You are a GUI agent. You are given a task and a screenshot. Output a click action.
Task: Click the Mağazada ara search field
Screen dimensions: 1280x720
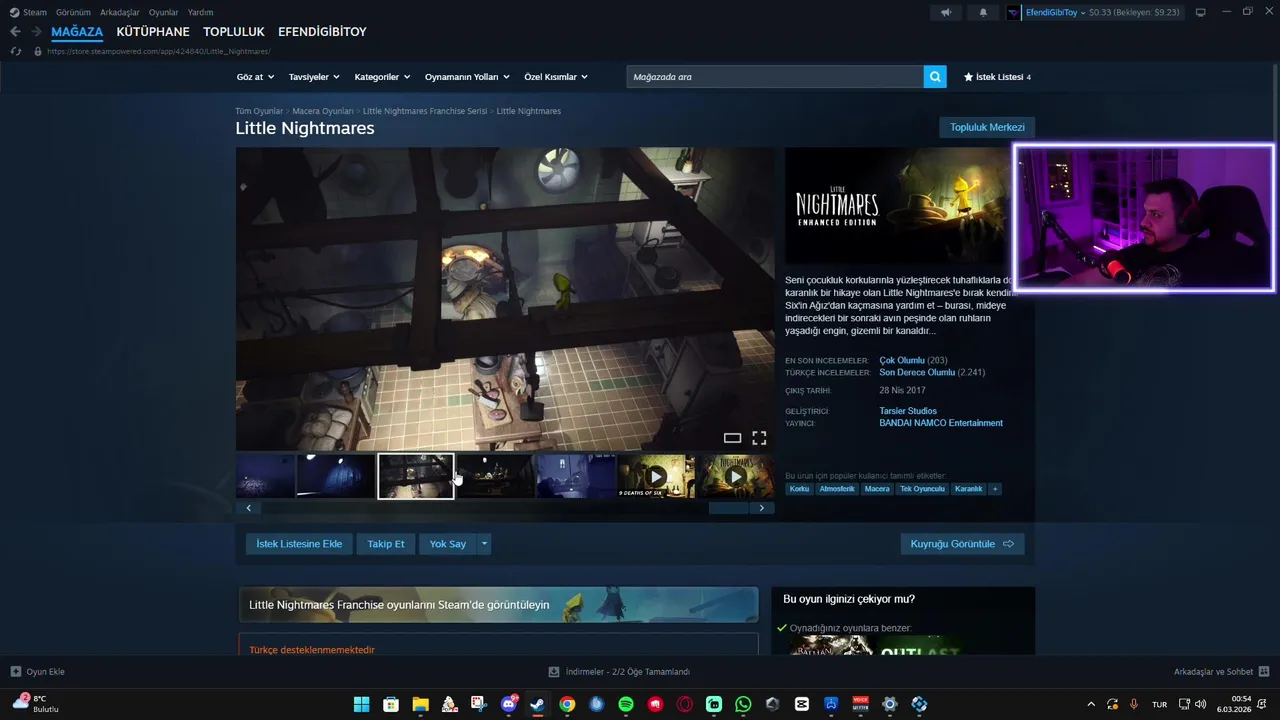point(775,77)
